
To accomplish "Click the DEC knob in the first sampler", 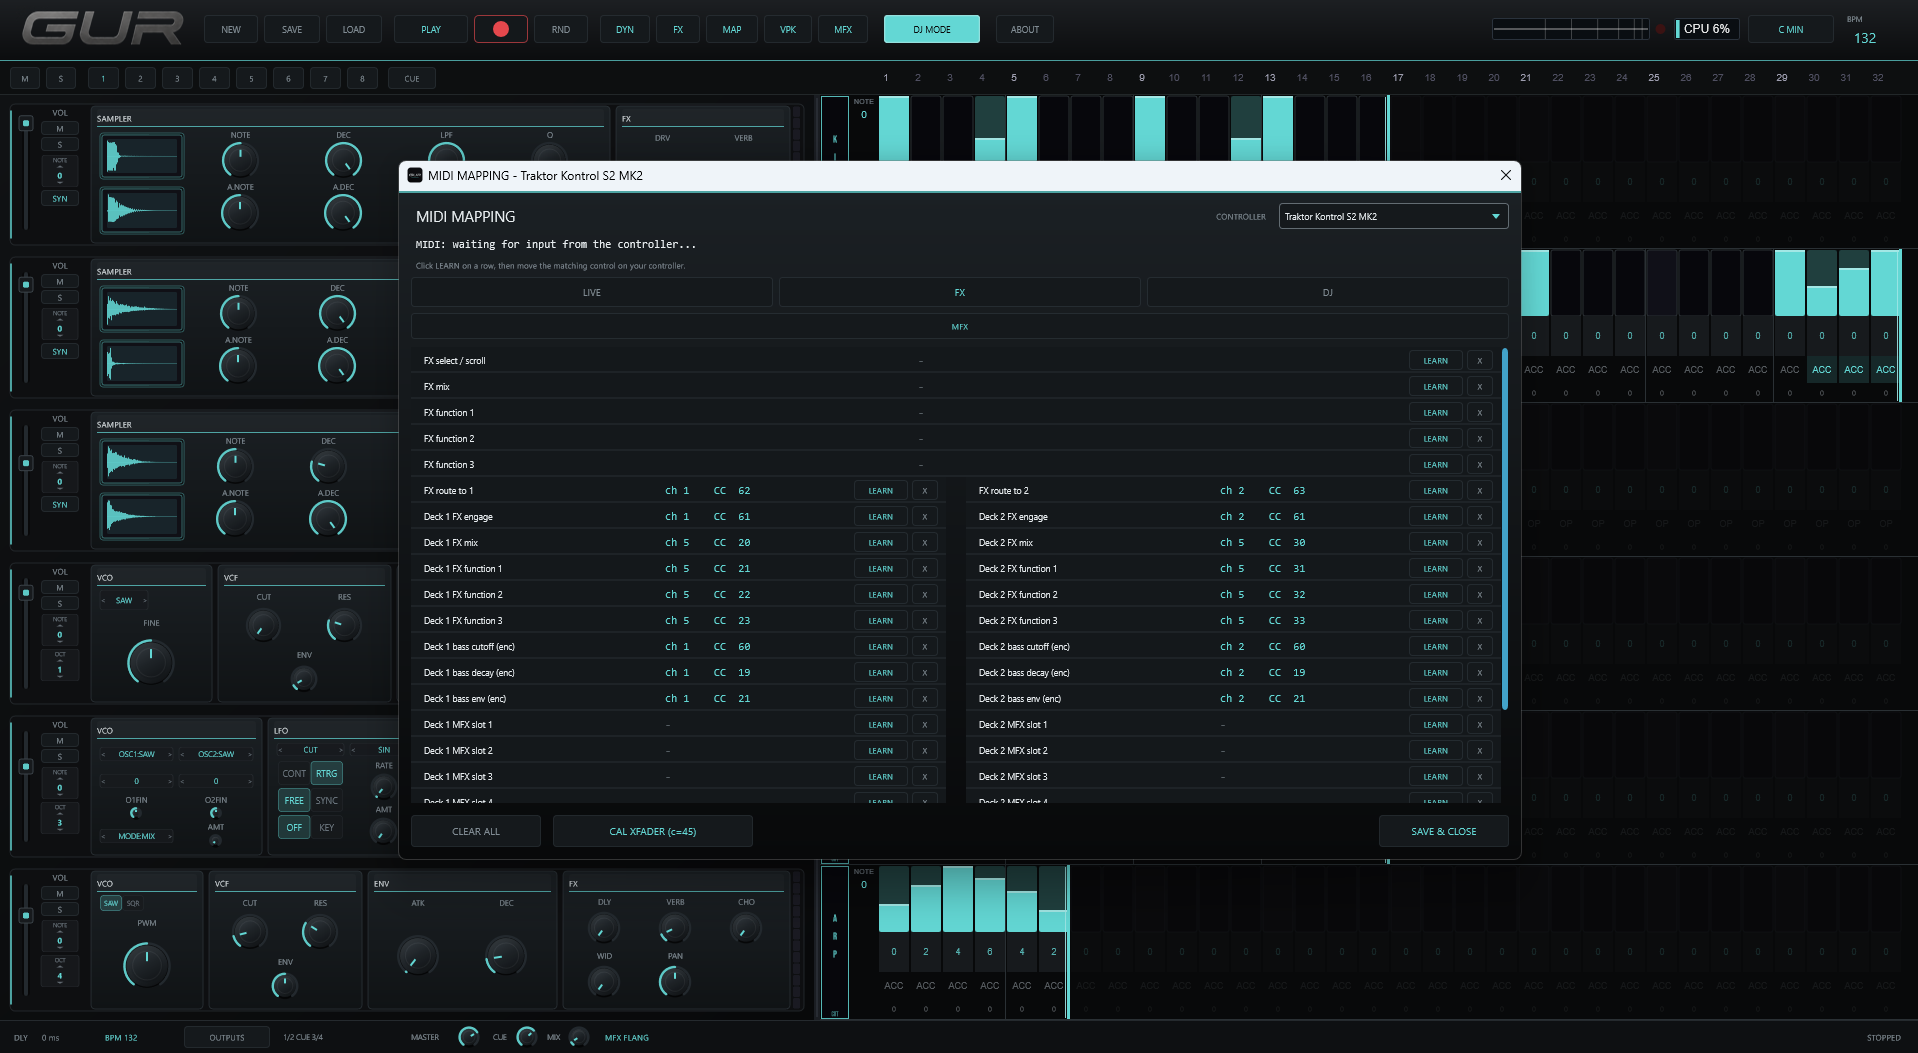I will click(x=343, y=159).
